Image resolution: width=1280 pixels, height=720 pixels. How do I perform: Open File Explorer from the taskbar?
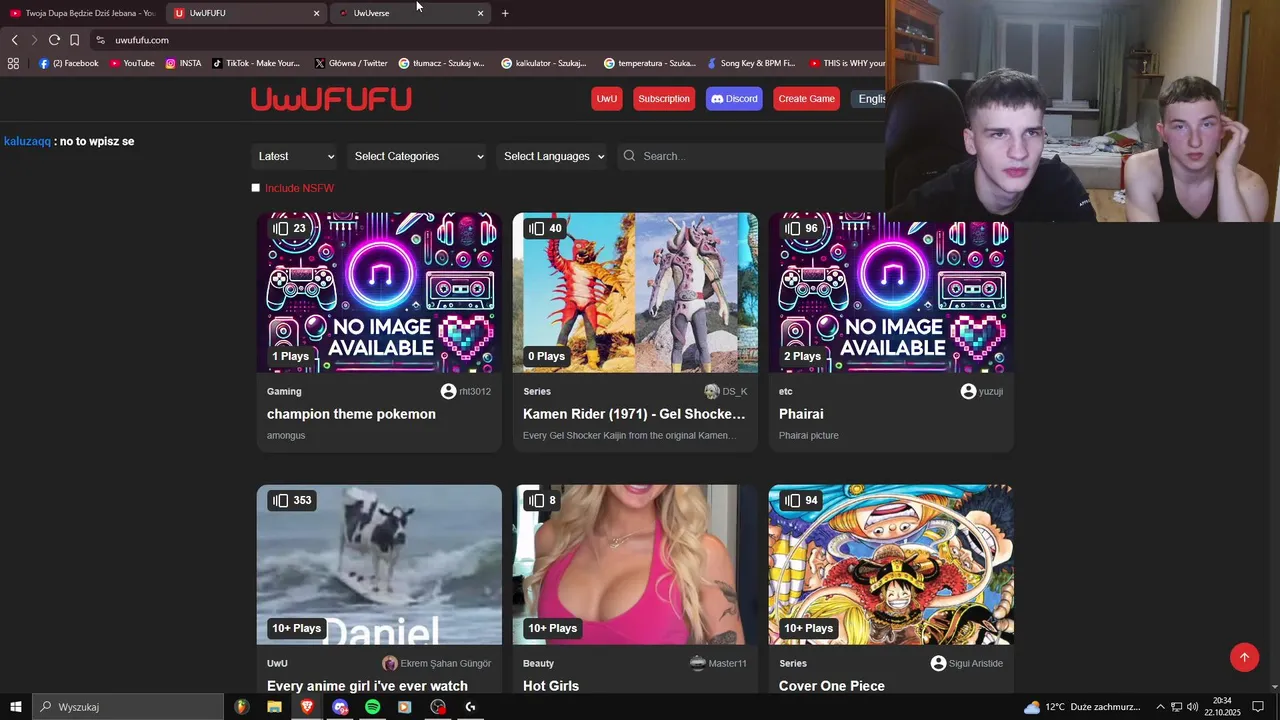pos(274,707)
